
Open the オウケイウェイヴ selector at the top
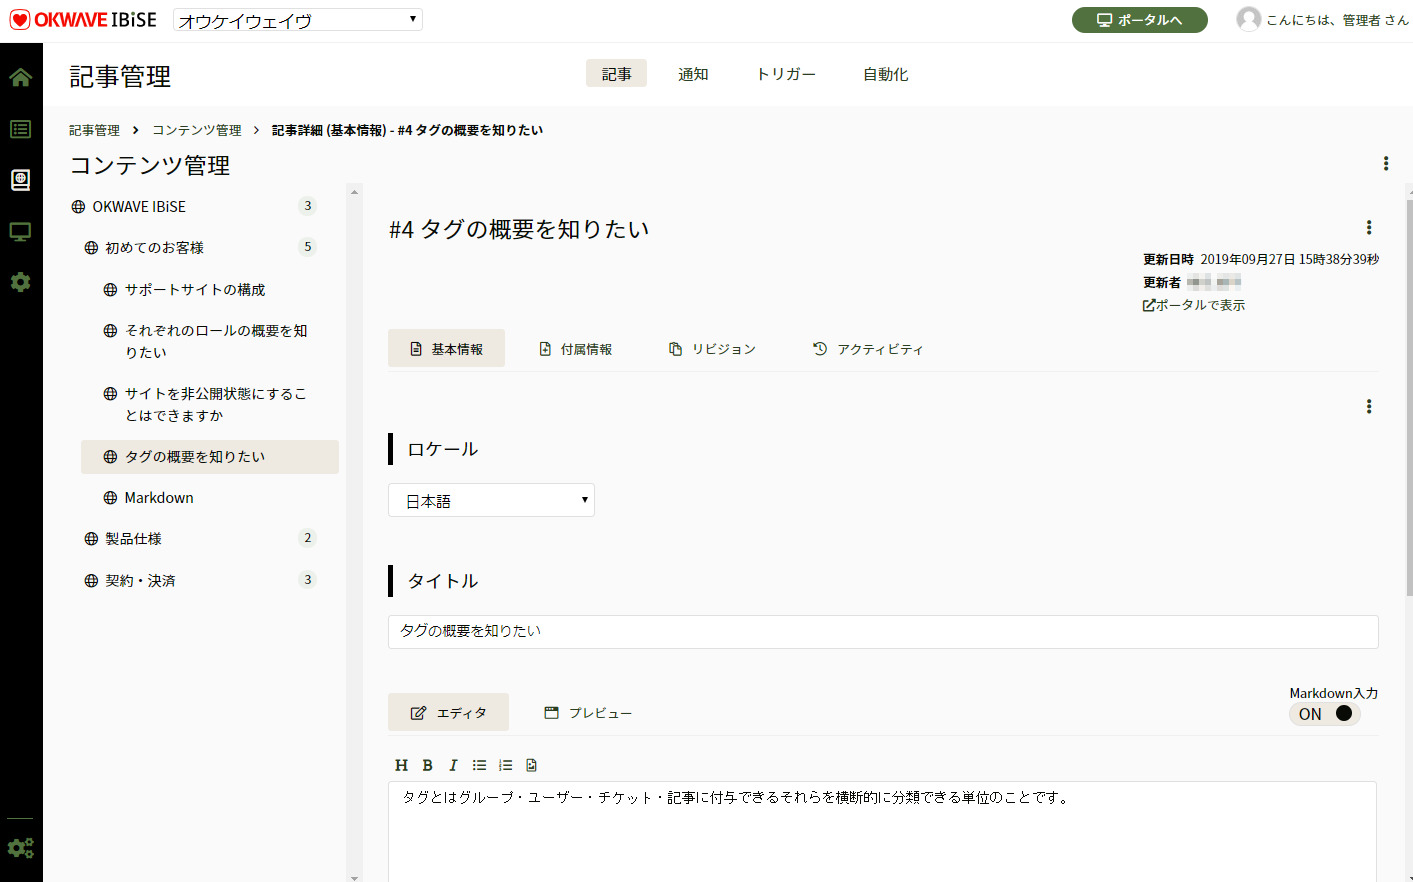pos(295,18)
